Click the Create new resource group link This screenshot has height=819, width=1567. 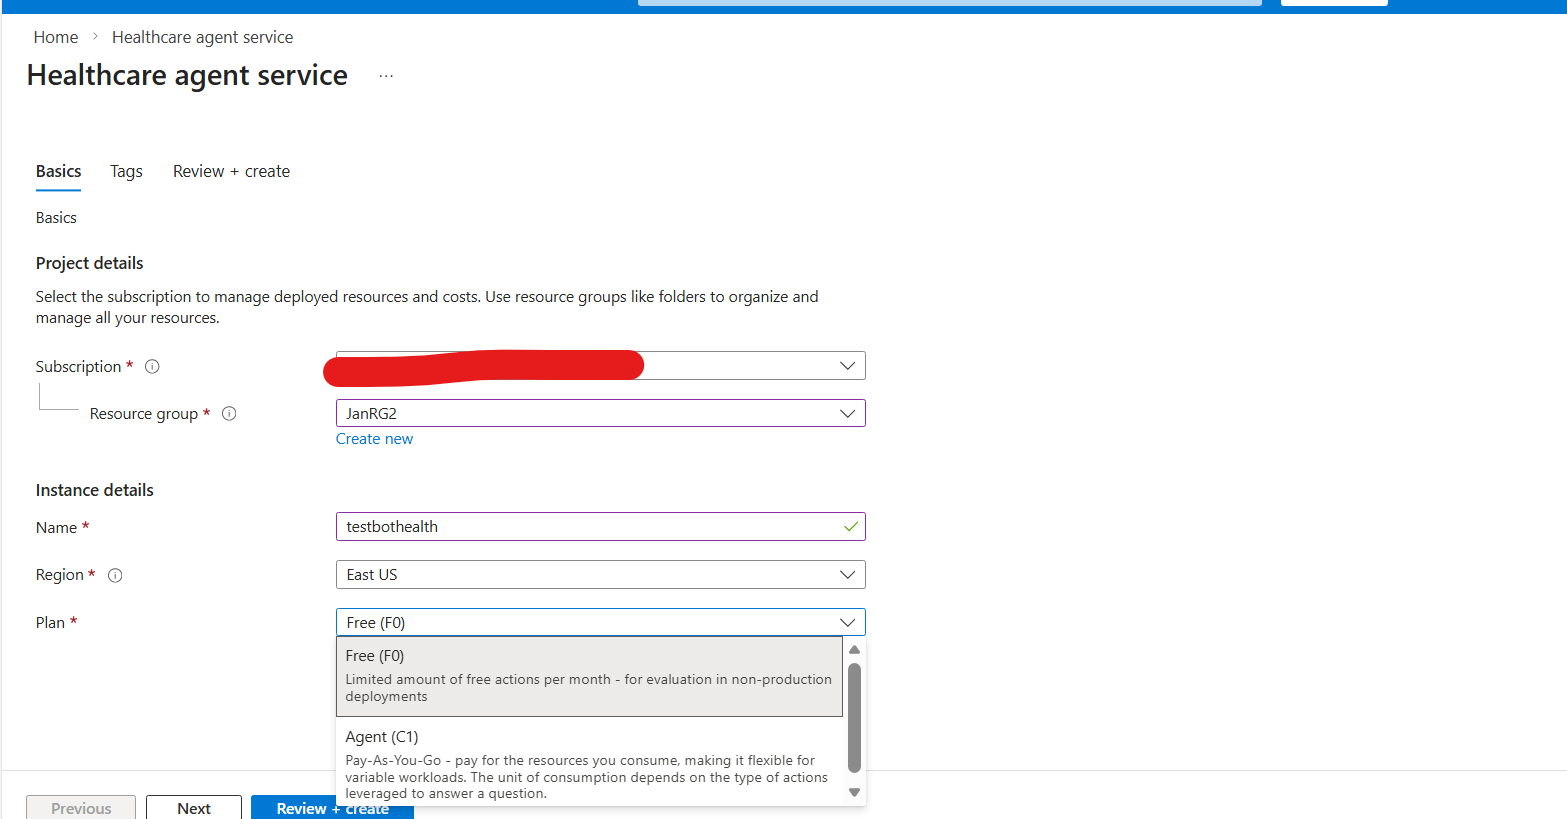[374, 439]
